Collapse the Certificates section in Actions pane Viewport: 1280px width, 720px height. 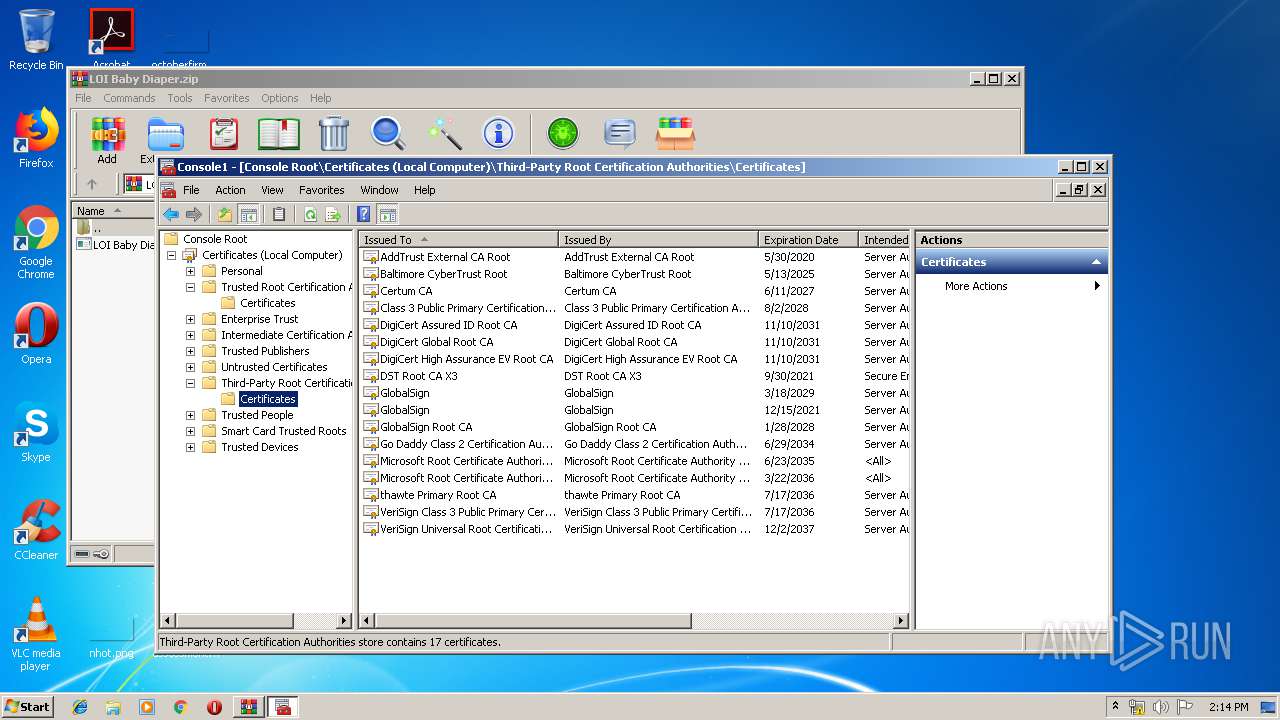pyautogui.click(x=1096, y=262)
